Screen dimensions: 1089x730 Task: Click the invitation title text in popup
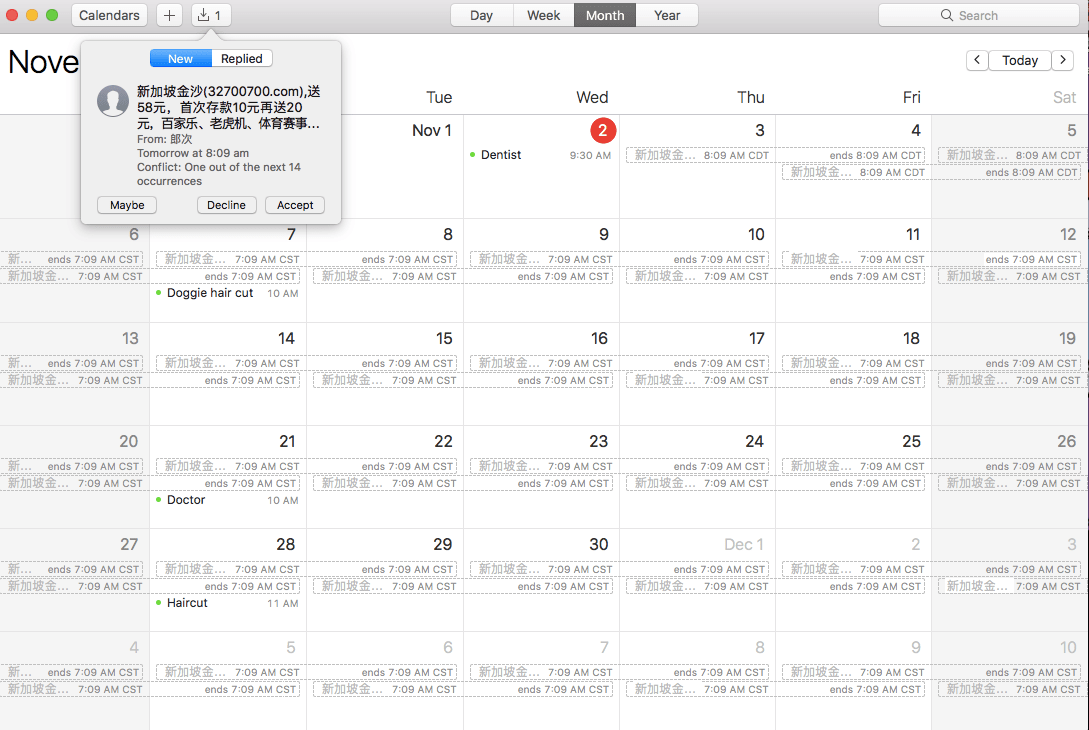coord(228,107)
